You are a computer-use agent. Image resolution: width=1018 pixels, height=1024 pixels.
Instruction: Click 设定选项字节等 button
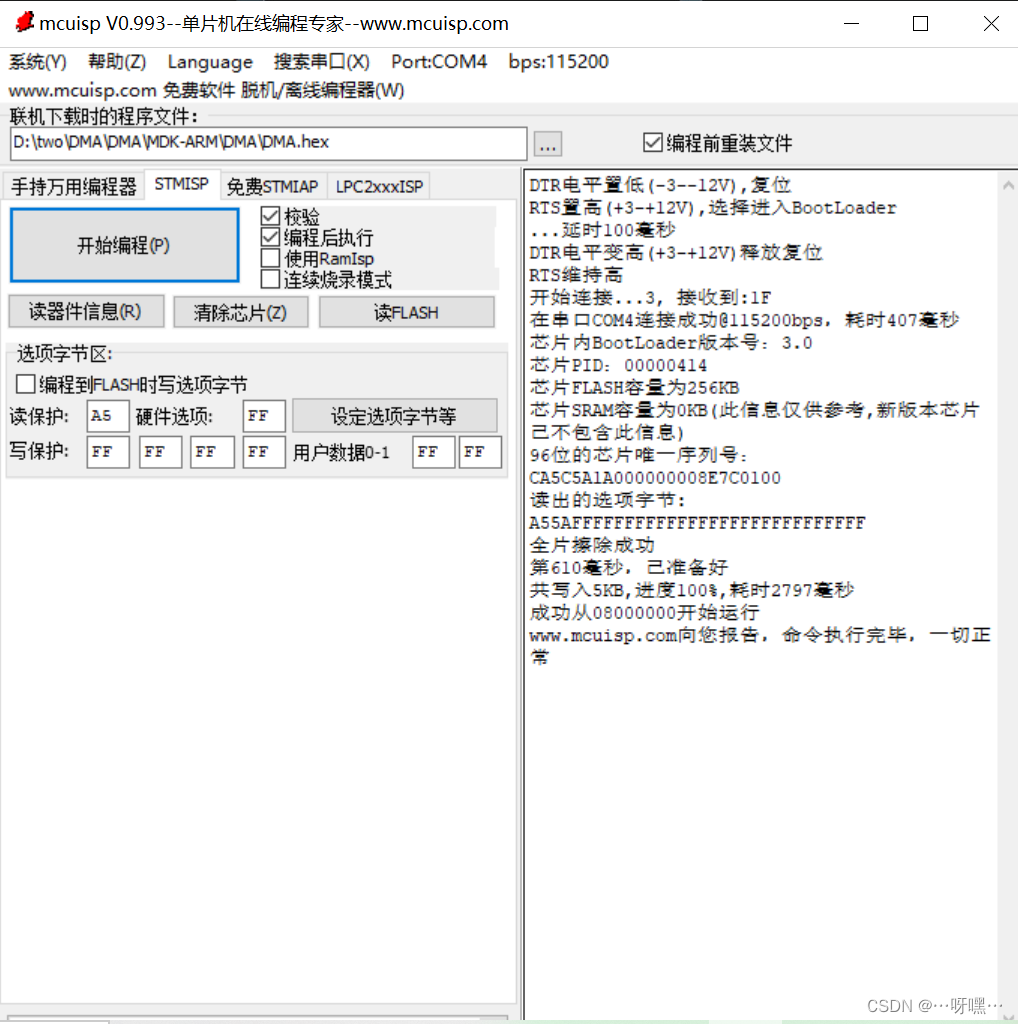tap(394, 416)
